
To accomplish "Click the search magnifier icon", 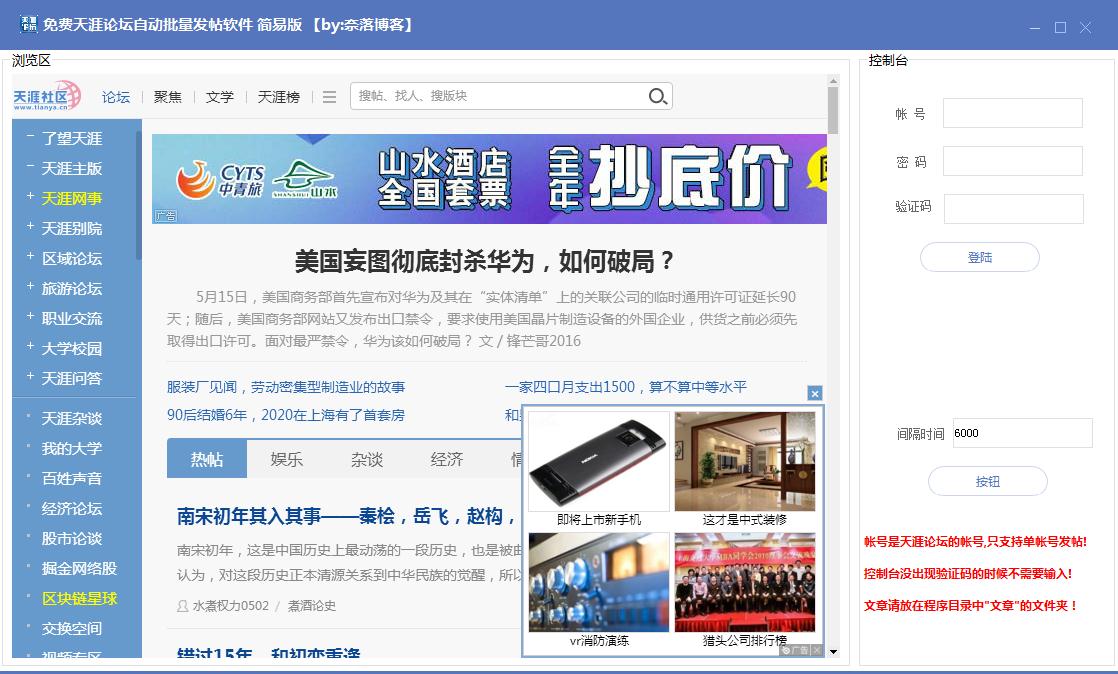I will point(657,96).
